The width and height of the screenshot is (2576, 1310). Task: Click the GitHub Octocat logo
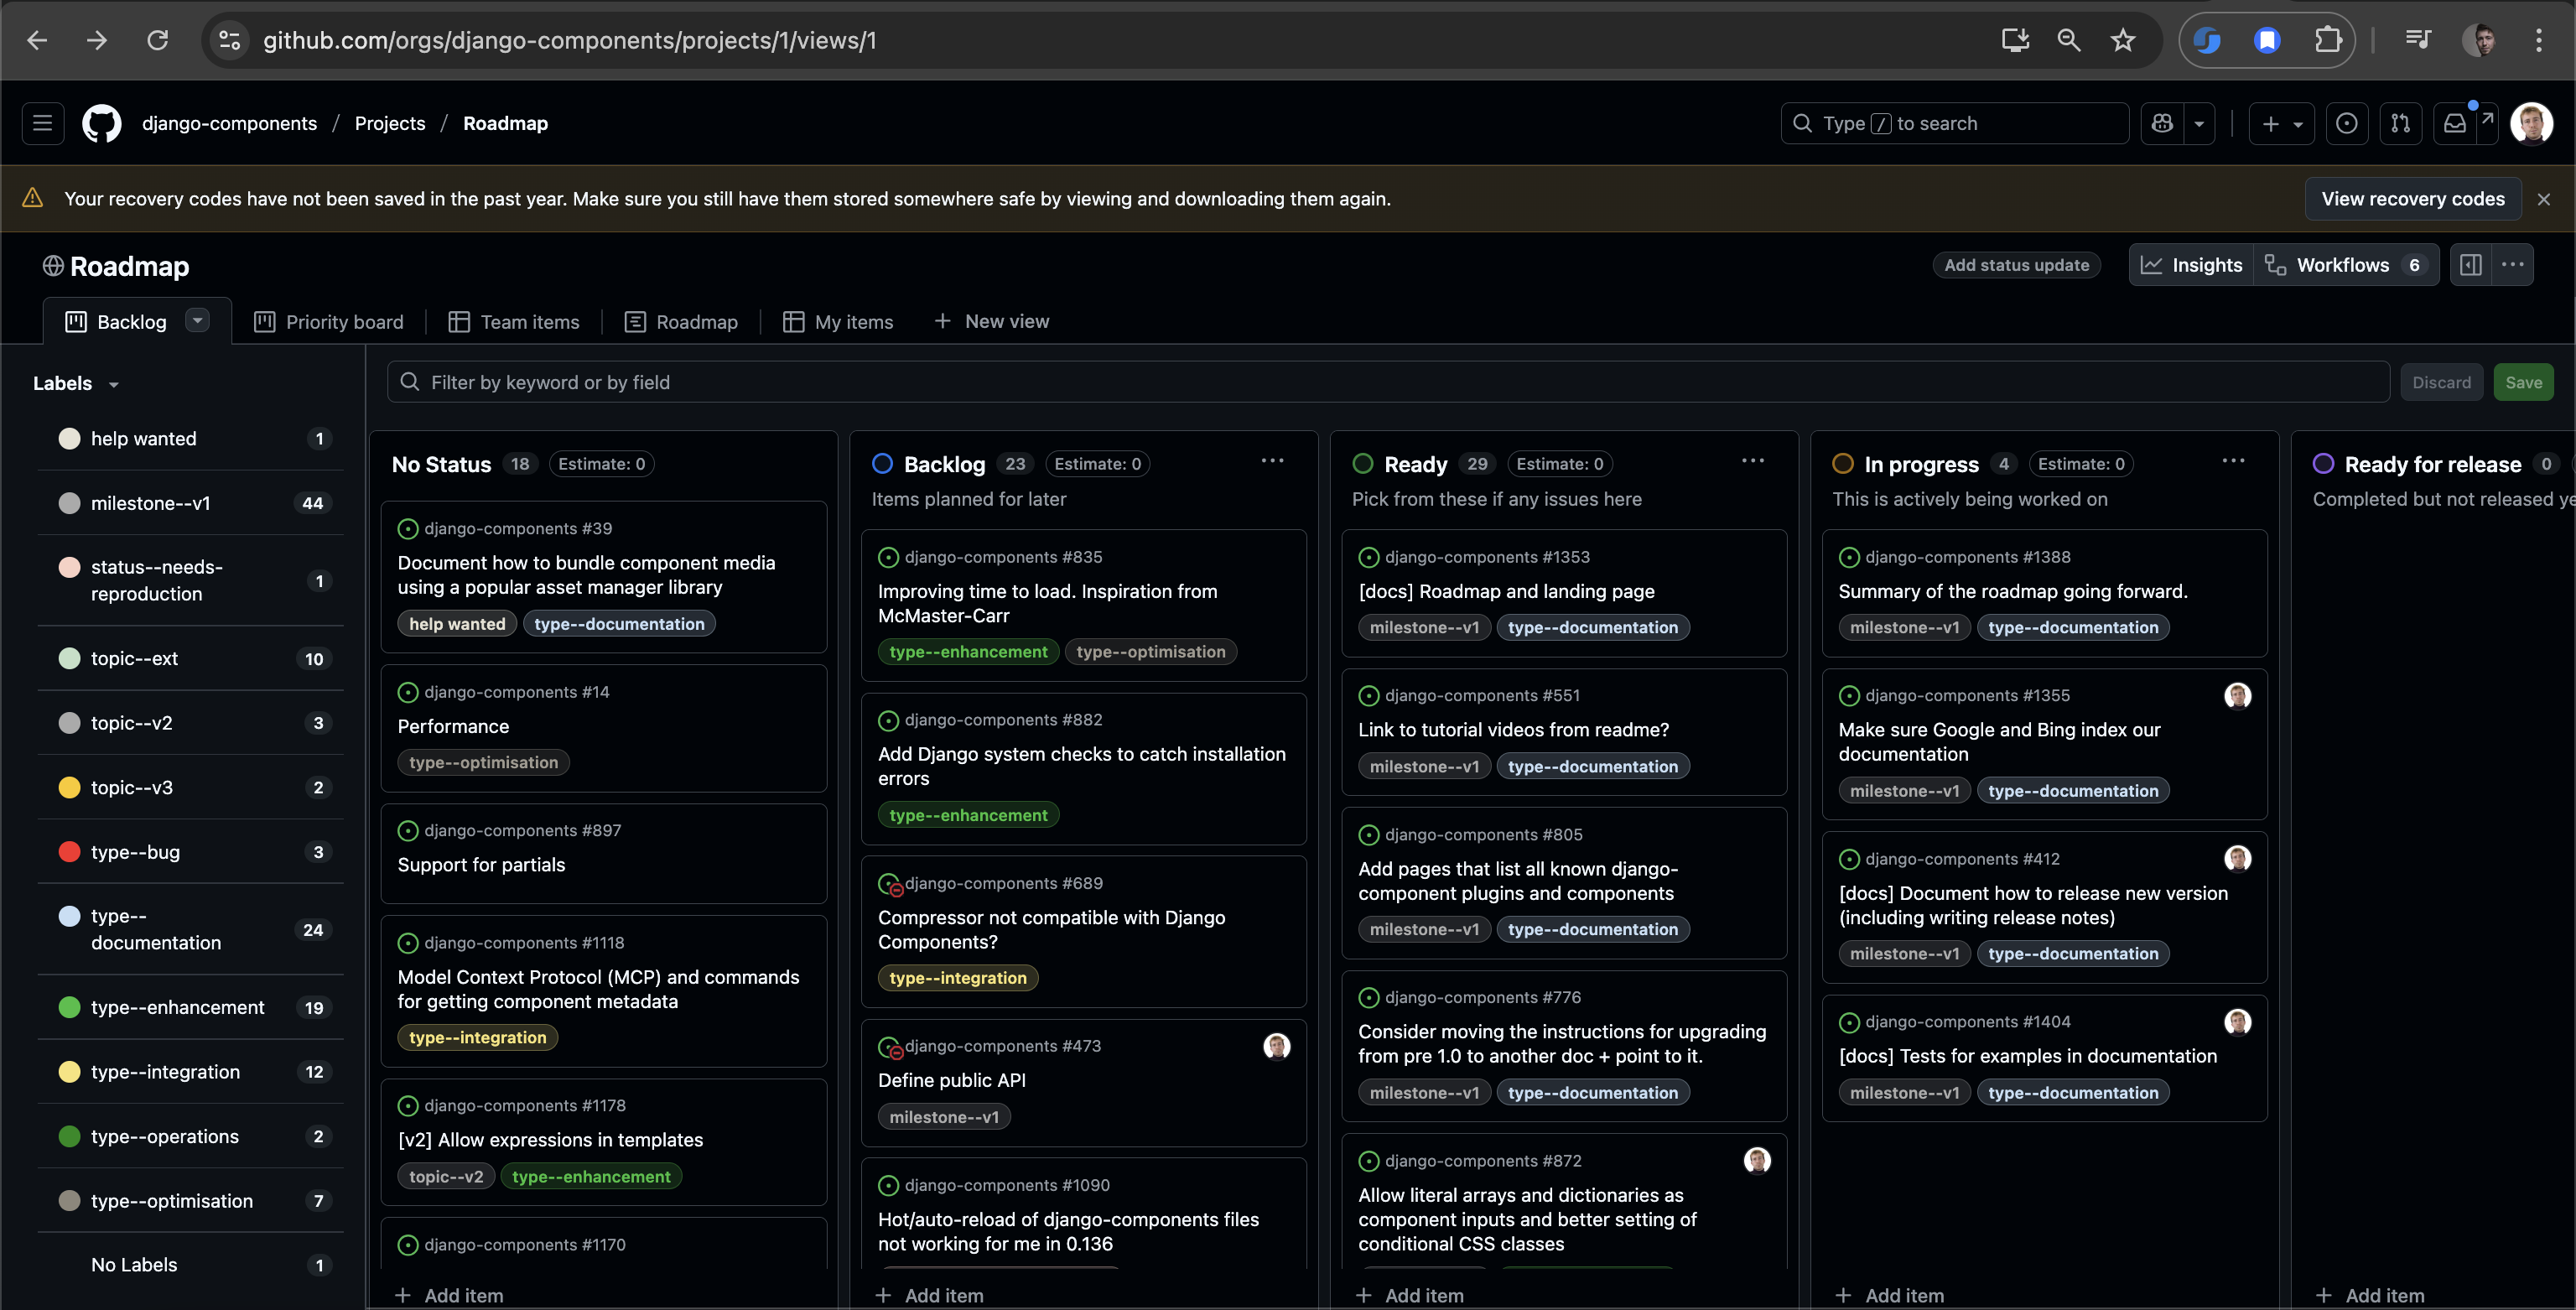[x=101, y=123]
